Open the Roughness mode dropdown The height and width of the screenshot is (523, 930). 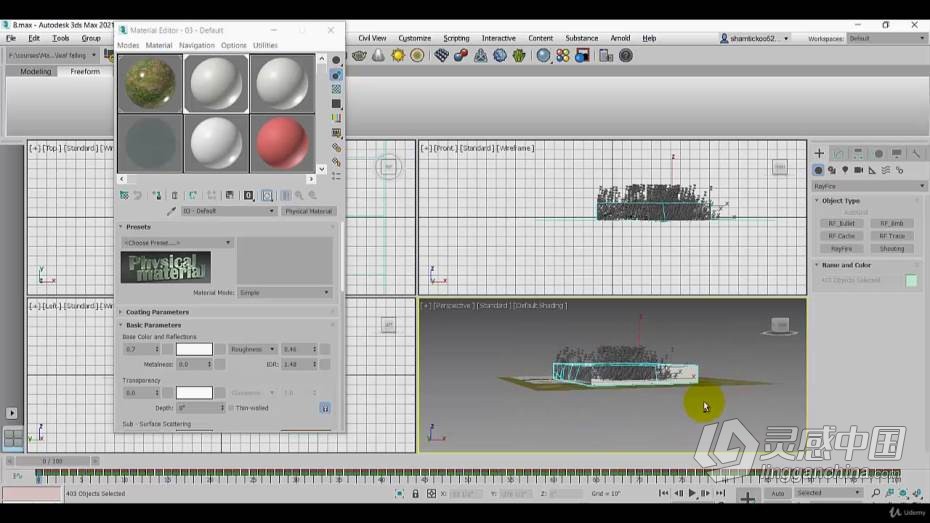pyautogui.click(x=253, y=349)
